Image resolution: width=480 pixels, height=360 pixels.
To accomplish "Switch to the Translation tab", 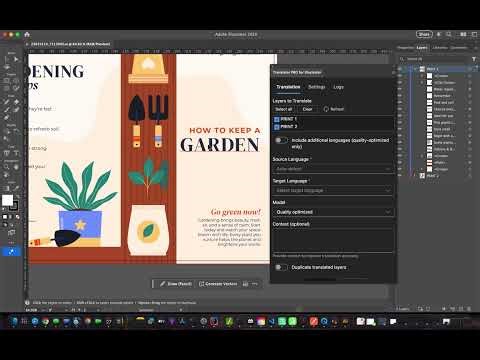I will (x=288, y=87).
